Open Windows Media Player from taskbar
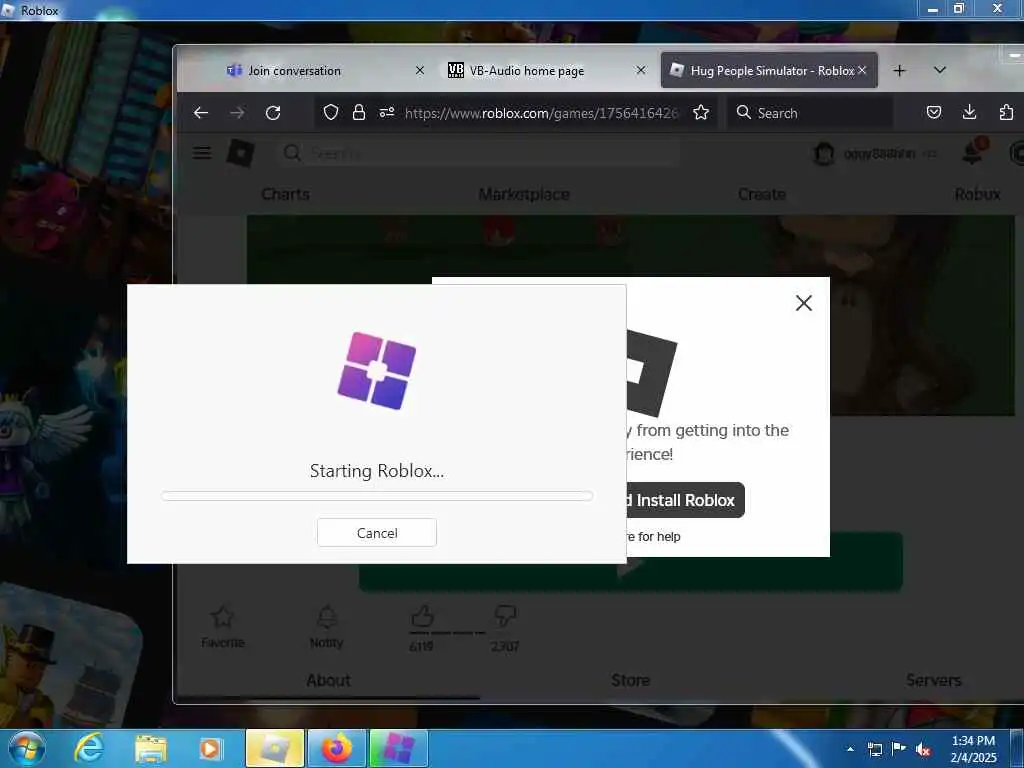 (210, 748)
